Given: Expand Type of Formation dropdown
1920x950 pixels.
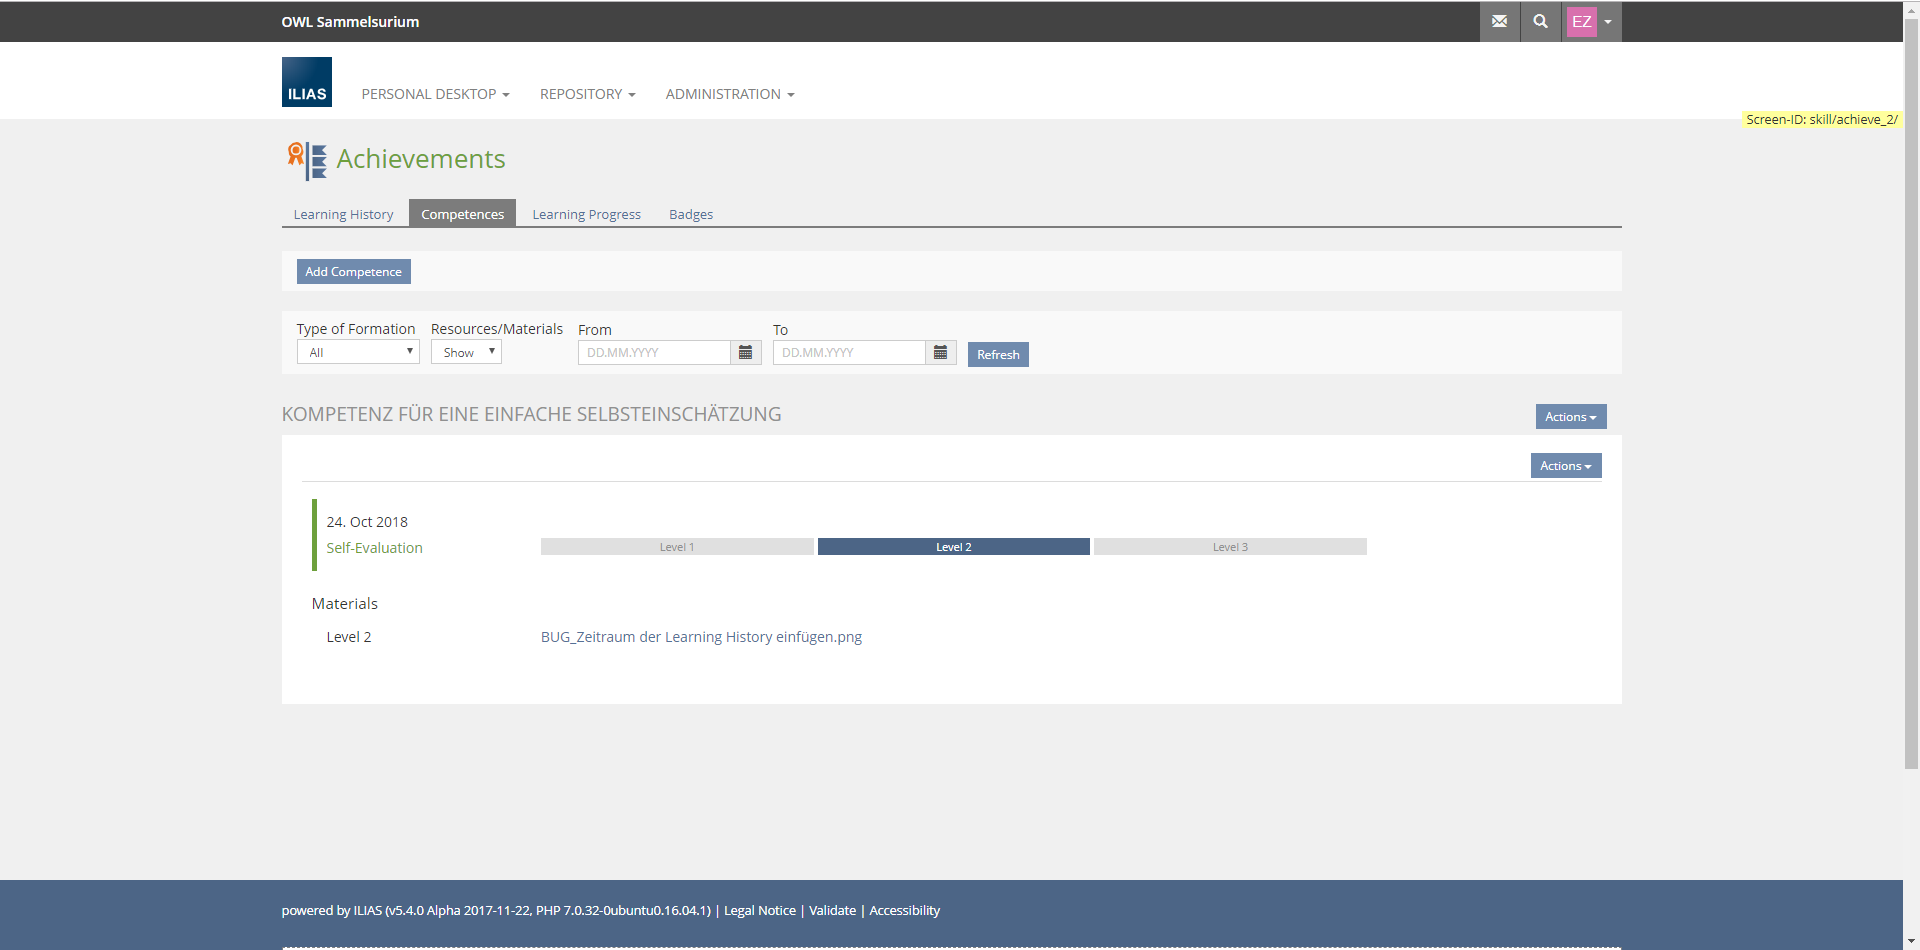Looking at the screenshot, I should pos(358,352).
